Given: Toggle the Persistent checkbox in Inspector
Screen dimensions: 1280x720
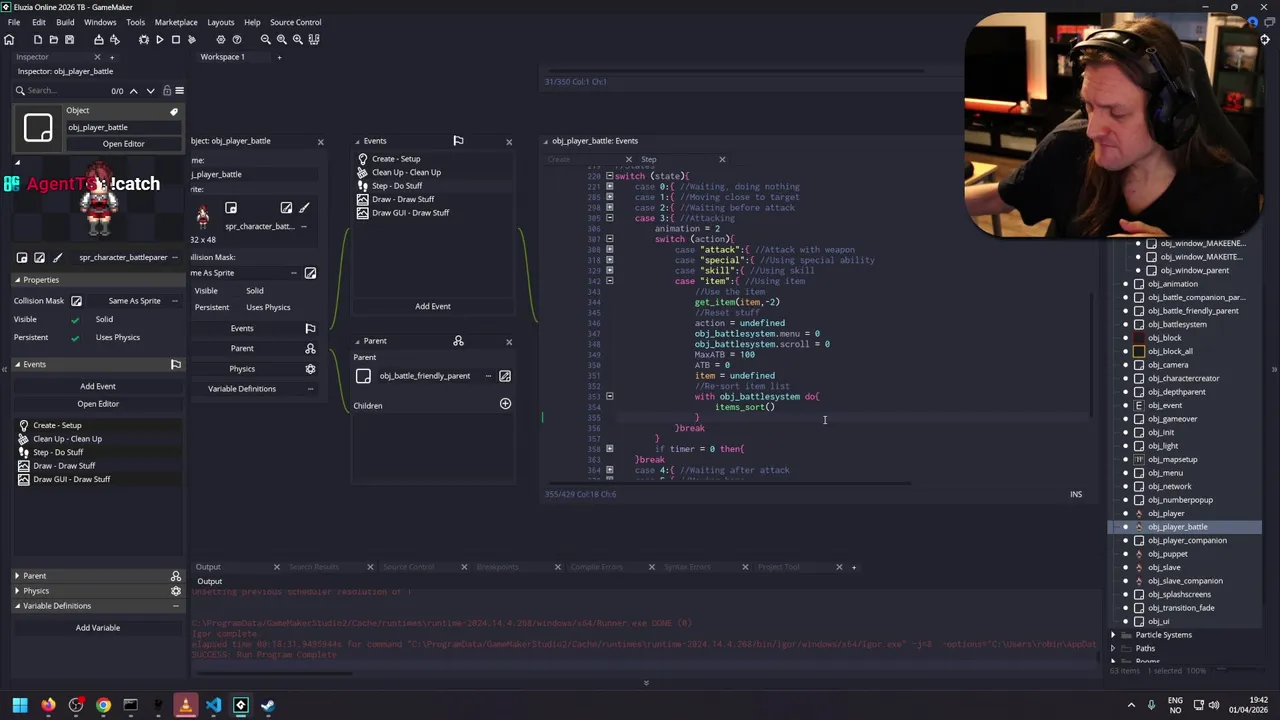Looking at the screenshot, I should [75, 338].
